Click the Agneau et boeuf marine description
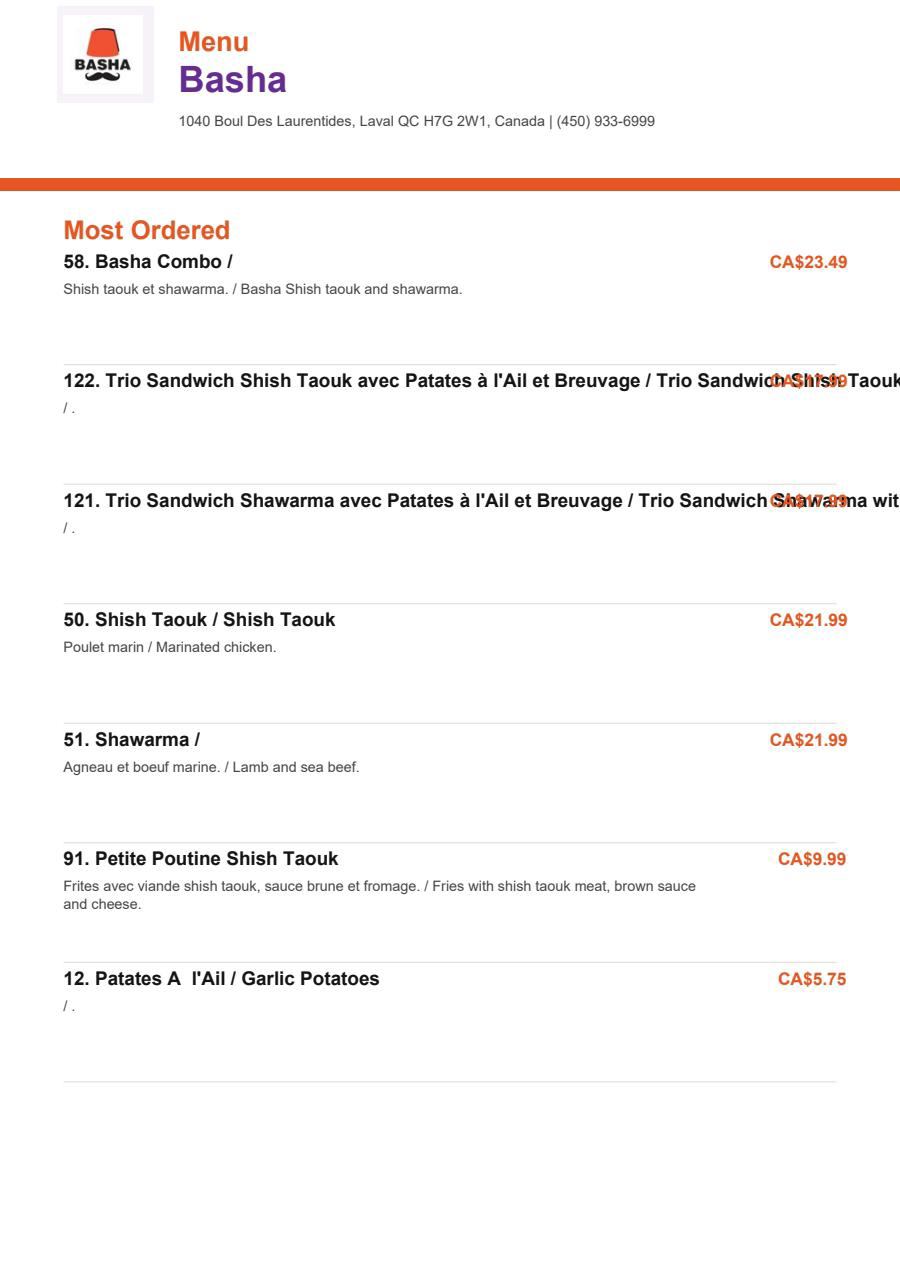Image resolution: width=900 pixels, height=1273 pixels. (211, 767)
